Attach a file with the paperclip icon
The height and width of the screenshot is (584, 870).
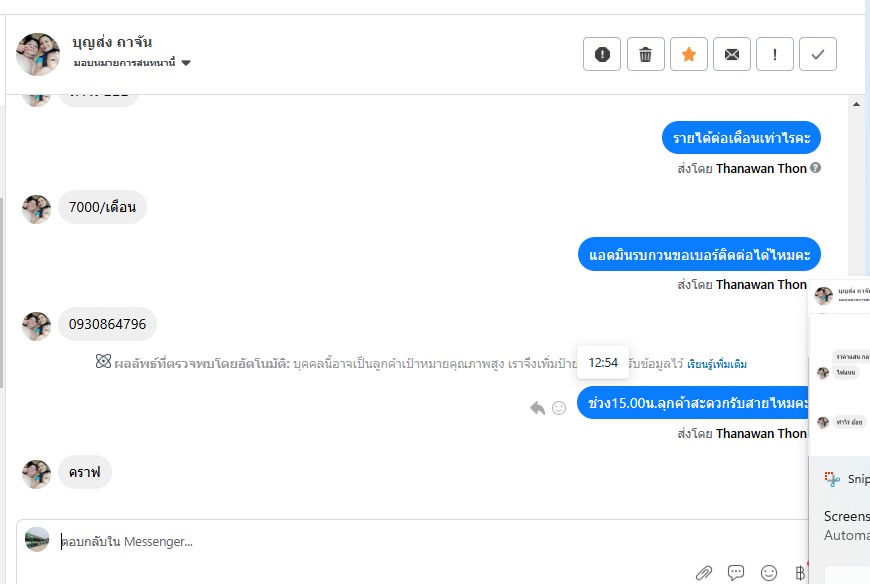(704, 573)
